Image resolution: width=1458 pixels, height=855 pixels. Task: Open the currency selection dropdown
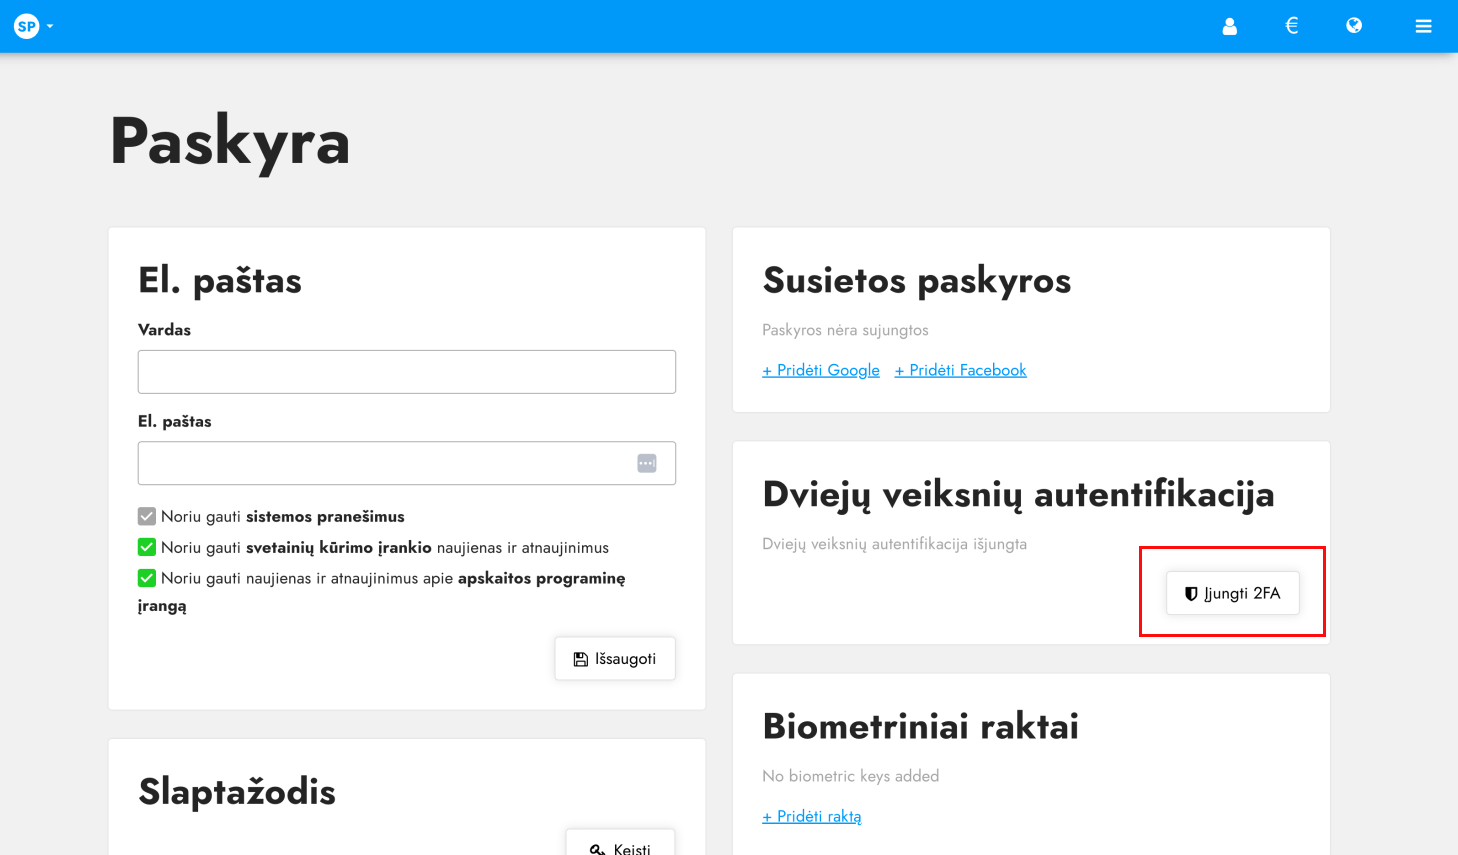click(x=1291, y=26)
